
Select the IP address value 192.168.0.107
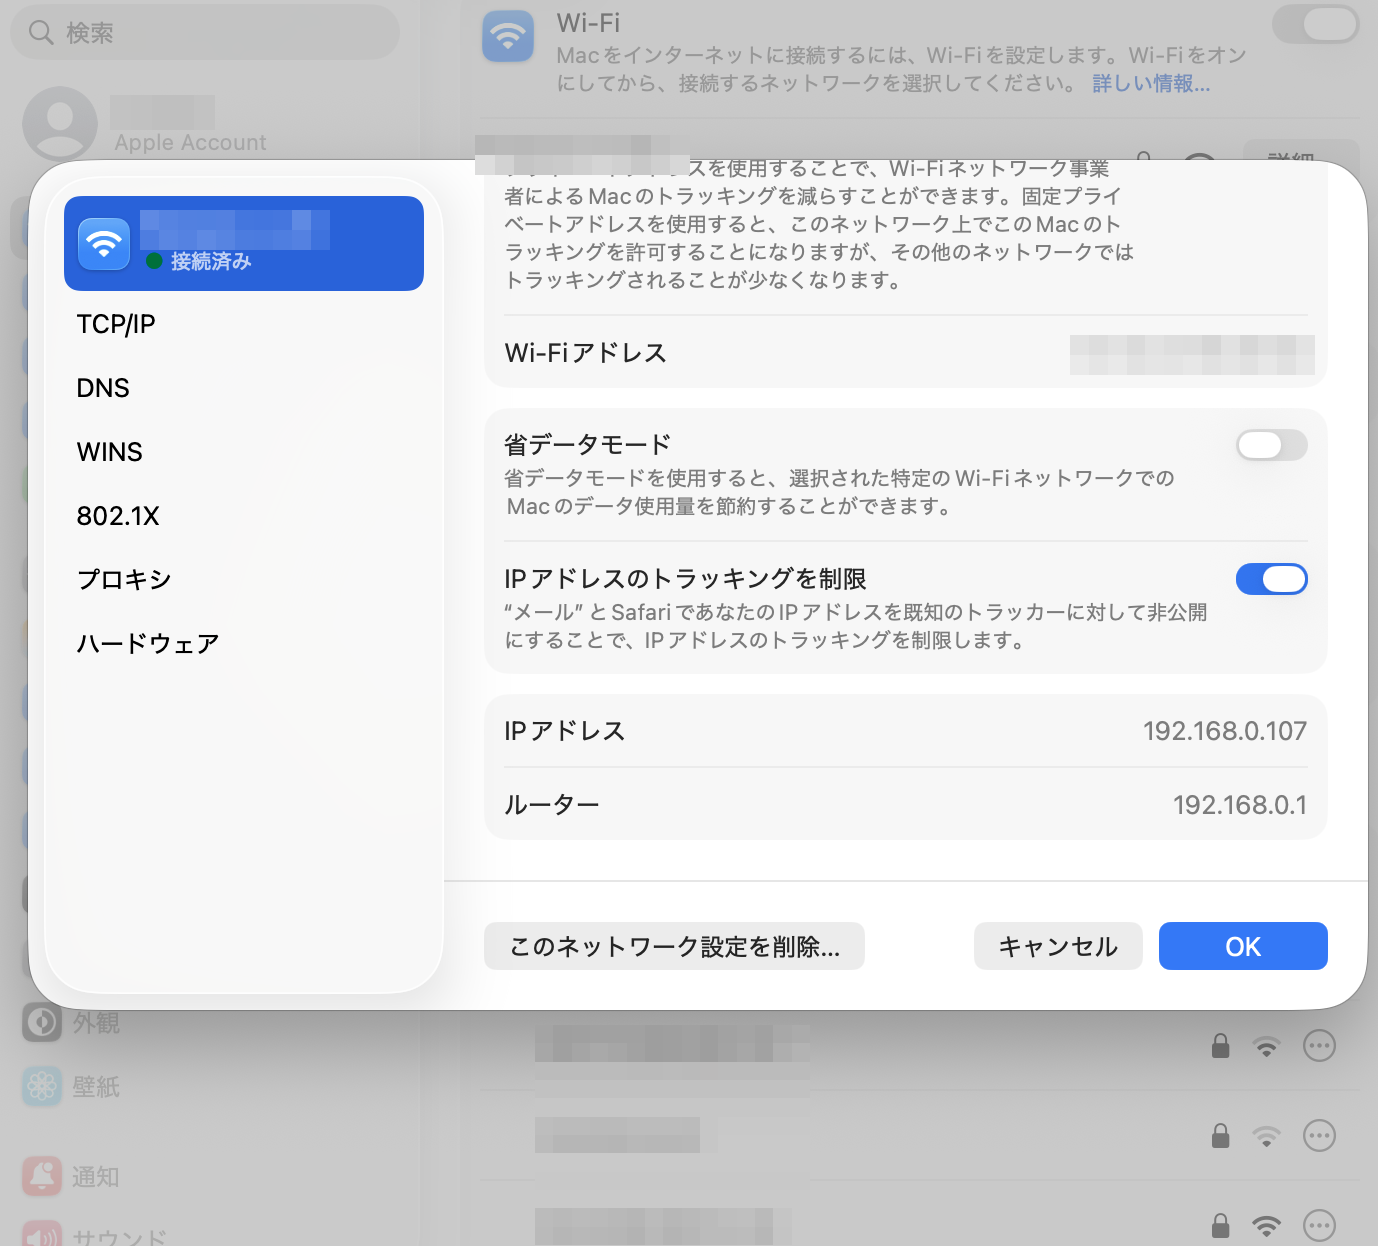click(1224, 731)
